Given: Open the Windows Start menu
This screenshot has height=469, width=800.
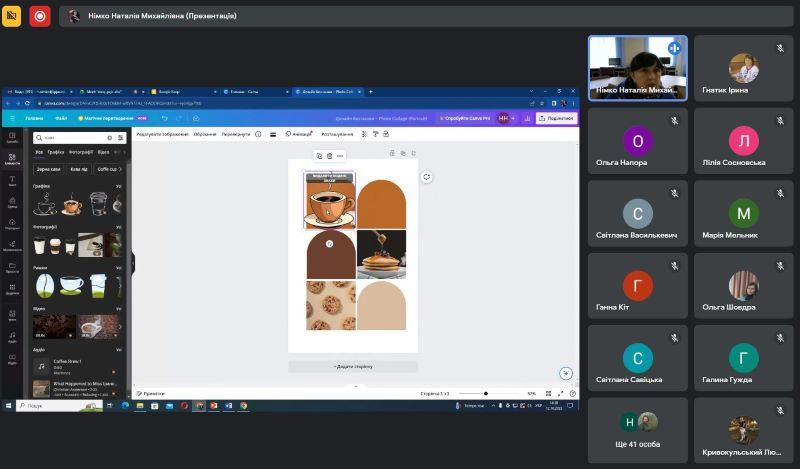Looking at the screenshot, I should tap(8, 406).
